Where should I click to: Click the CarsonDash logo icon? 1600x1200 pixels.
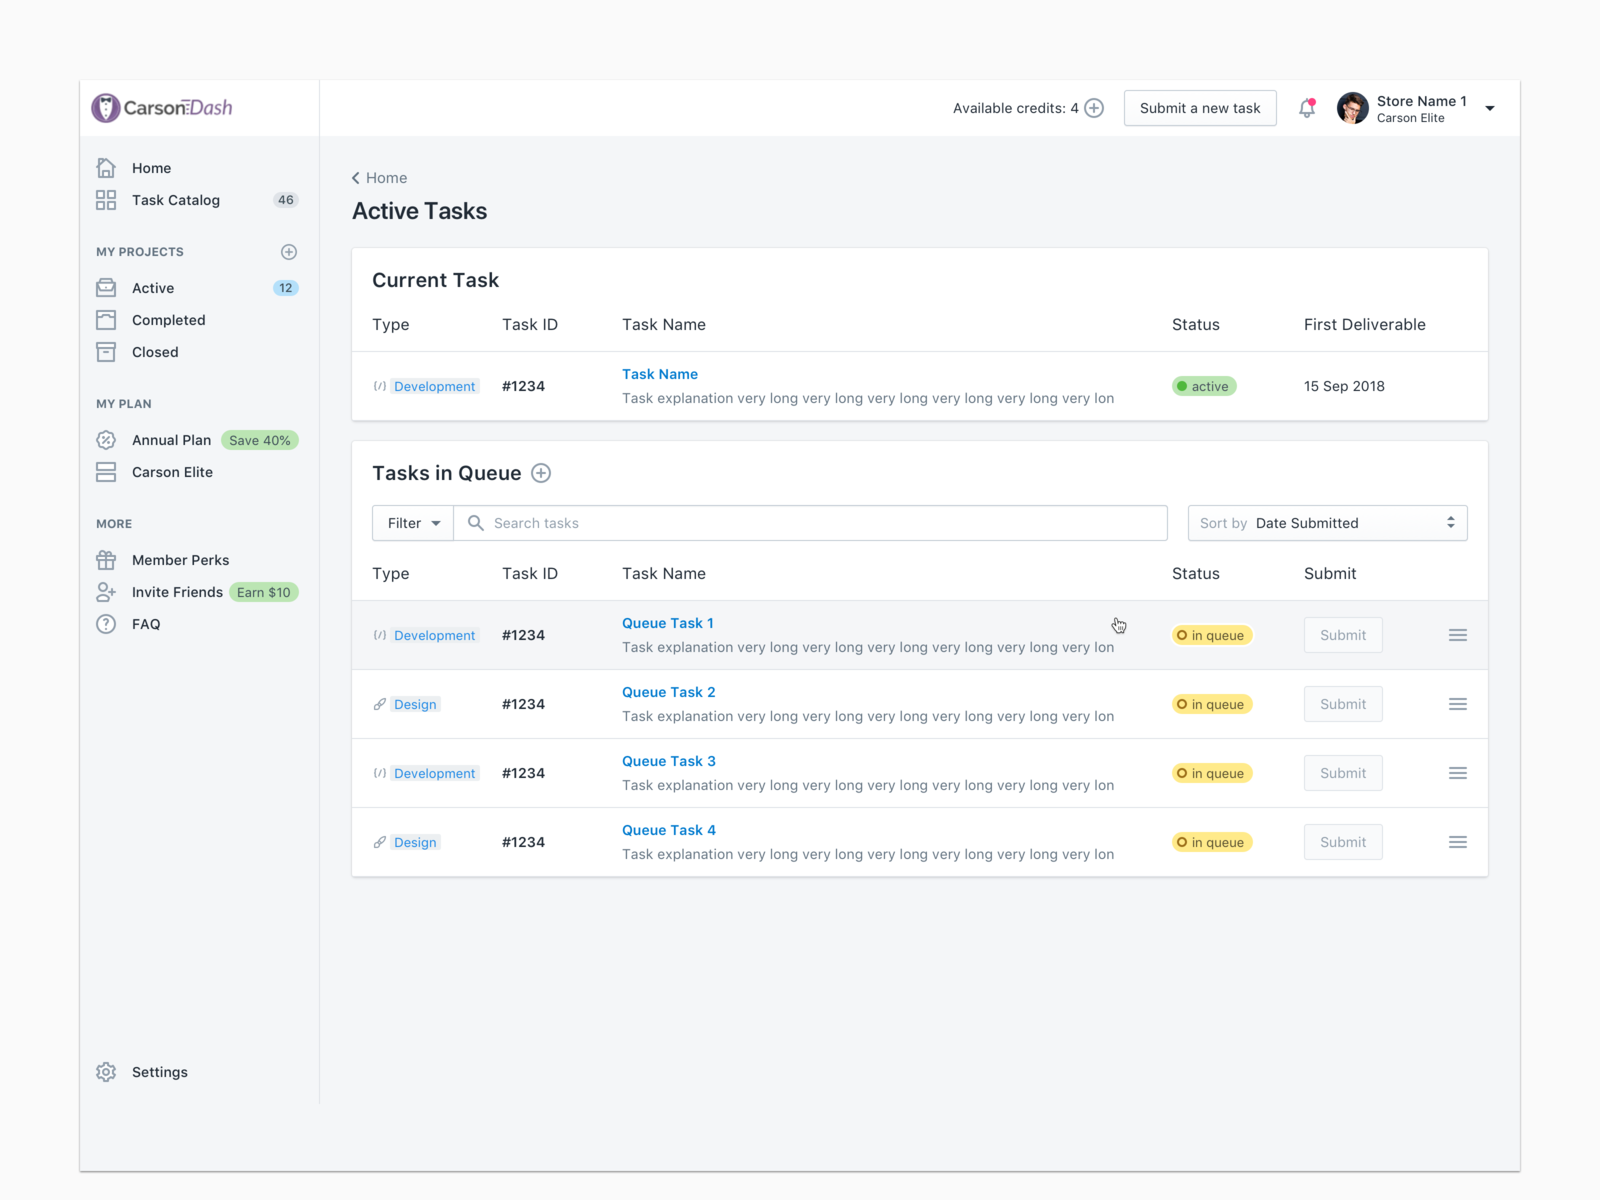[x=106, y=107]
